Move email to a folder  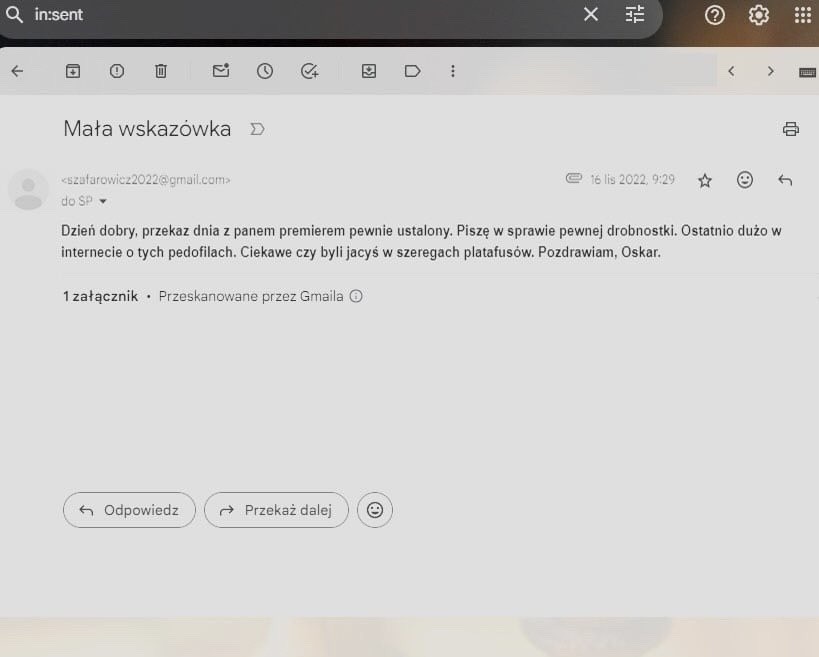tap(369, 71)
